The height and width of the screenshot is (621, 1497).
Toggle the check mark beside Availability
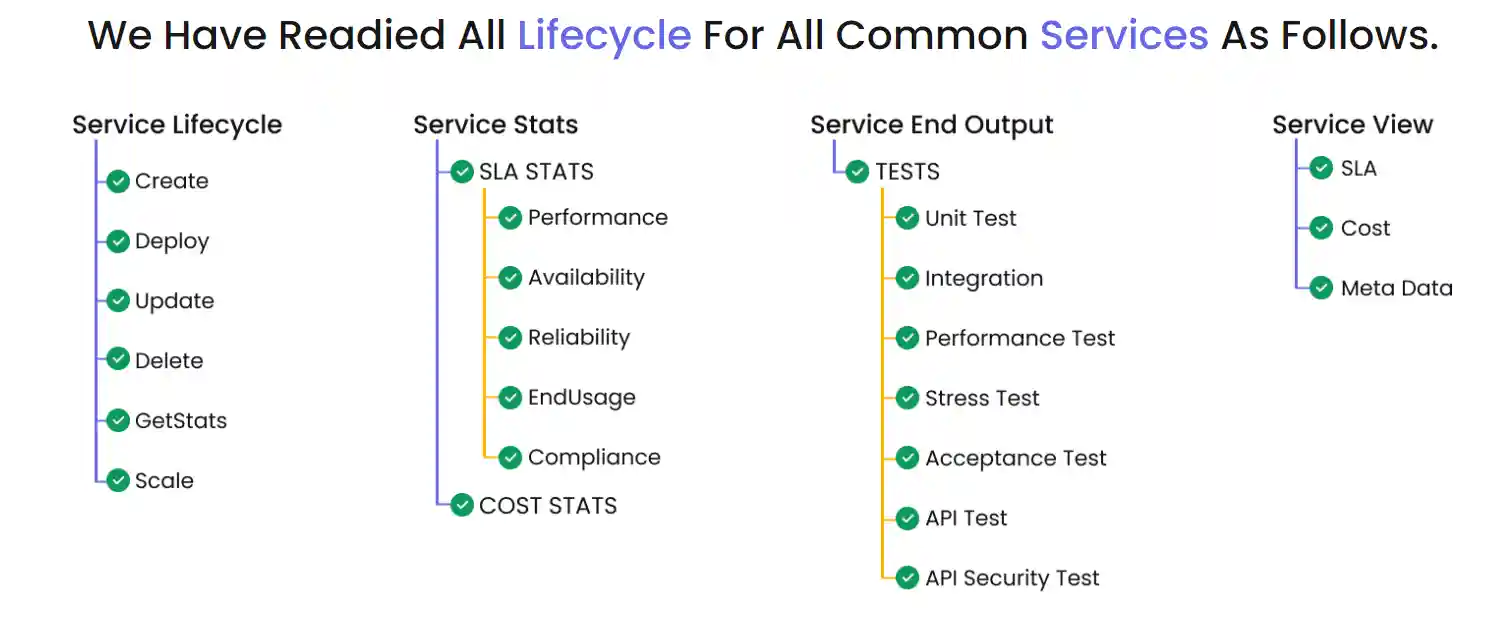[x=510, y=278]
